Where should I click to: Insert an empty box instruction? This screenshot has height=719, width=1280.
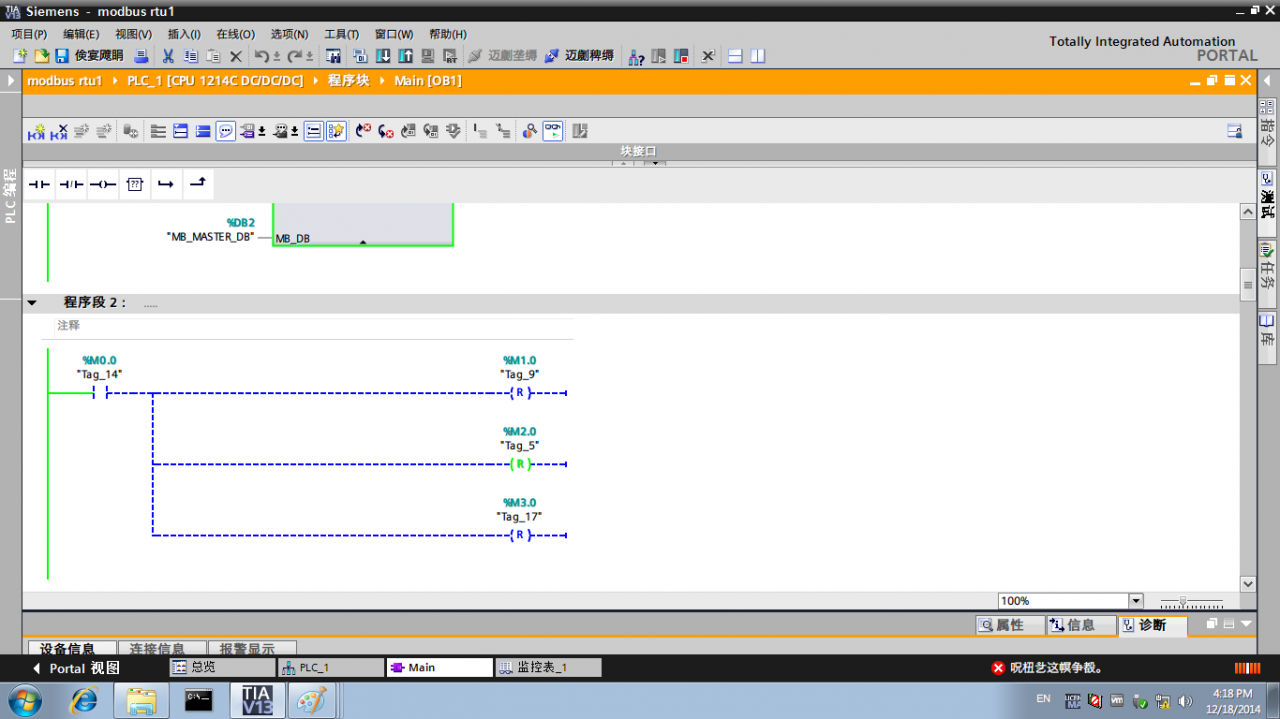[x=135, y=184]
